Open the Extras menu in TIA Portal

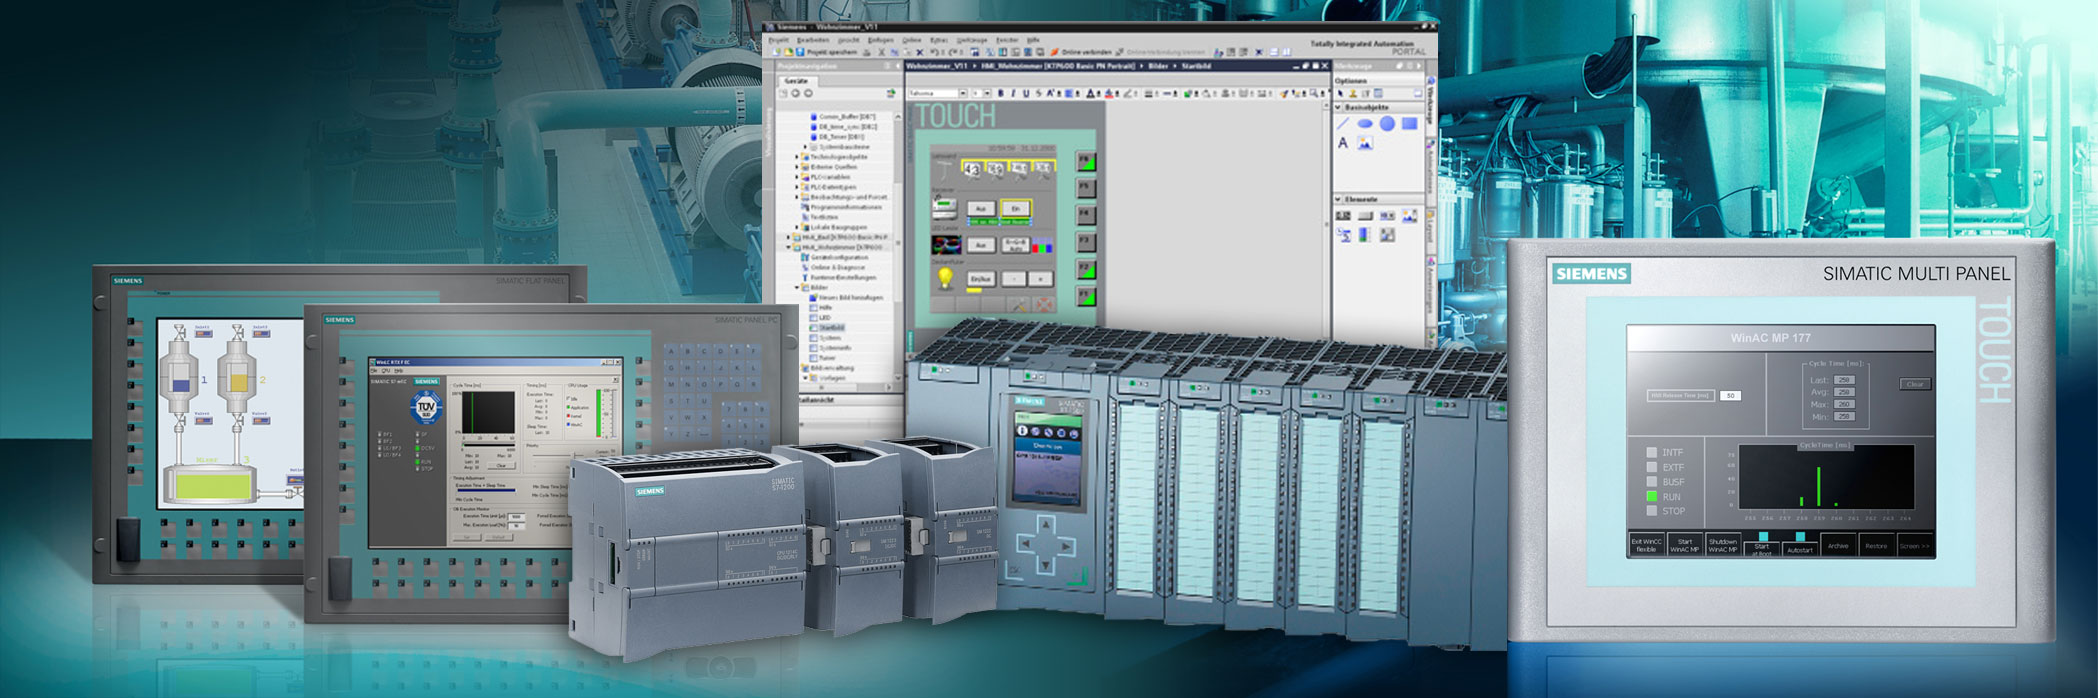pos(939,40)
